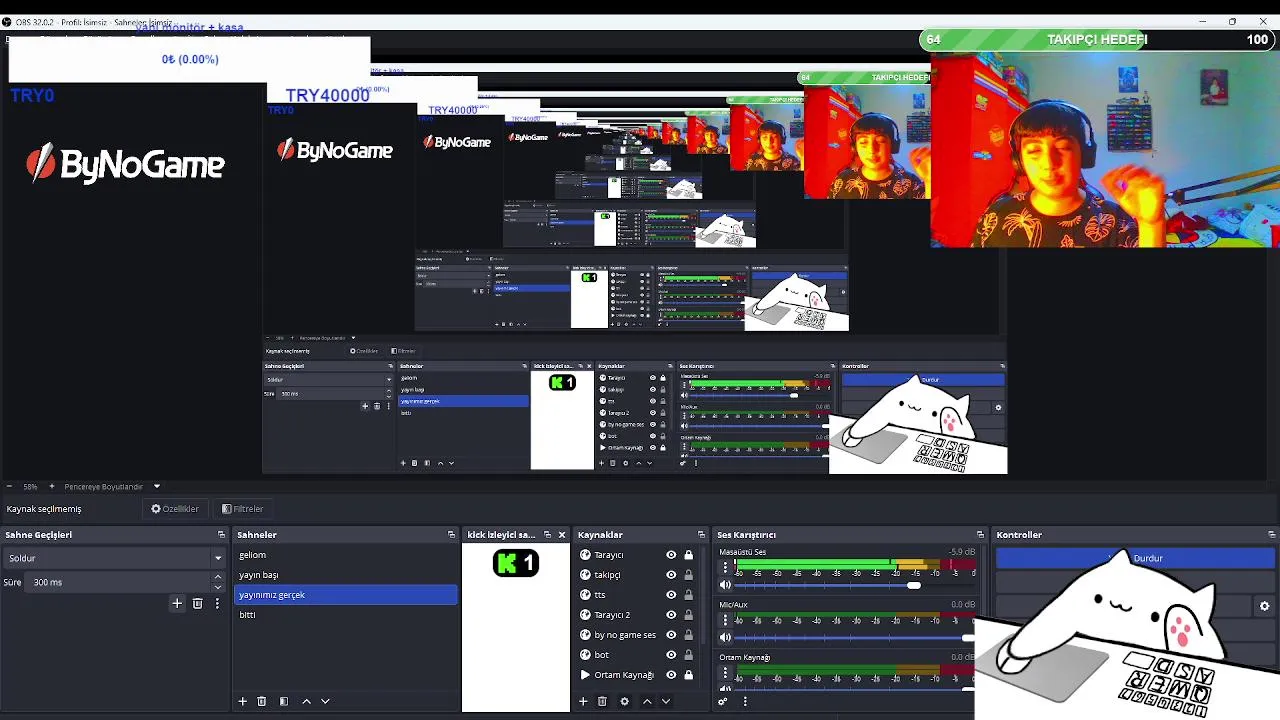The height and width of the screenshot is (720, 1280).
Task: Click Durdur to stop streaming
Action: [x=1135, y=558]
